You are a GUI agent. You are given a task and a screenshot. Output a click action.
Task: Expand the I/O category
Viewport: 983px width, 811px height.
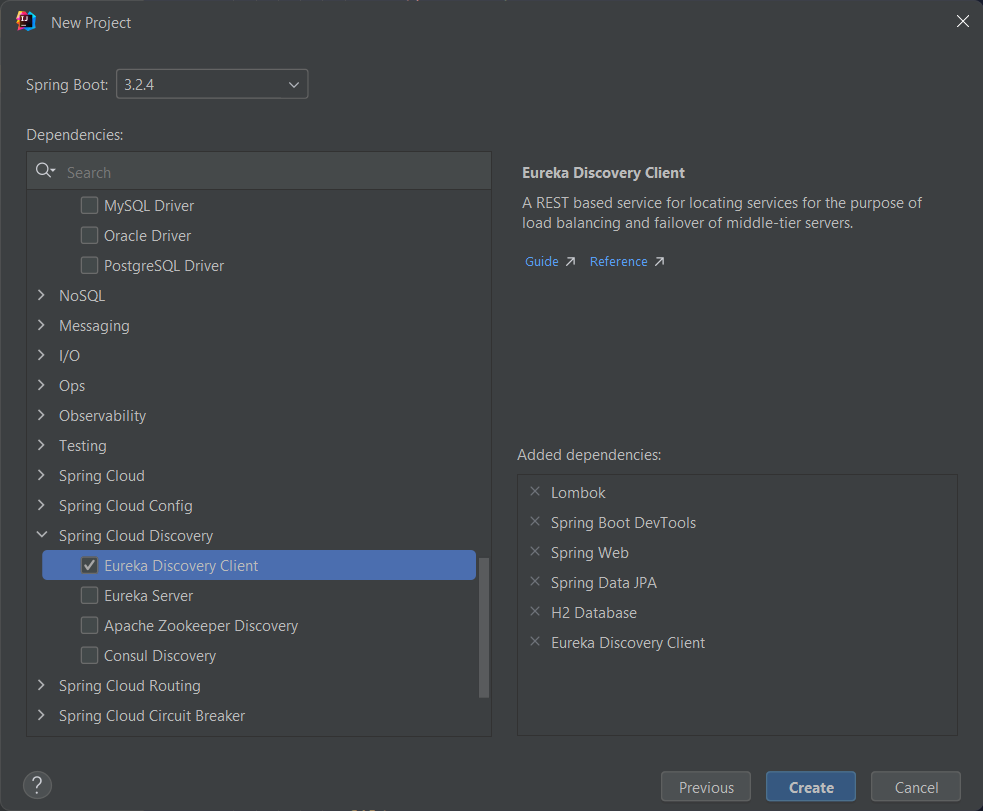pyautogui.click(x=41, y=355)
